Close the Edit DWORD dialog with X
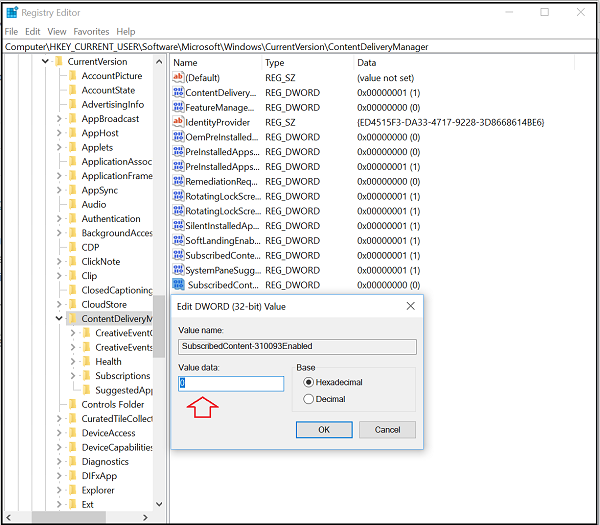Screen dimensions: 600x525 click(411, 306)
